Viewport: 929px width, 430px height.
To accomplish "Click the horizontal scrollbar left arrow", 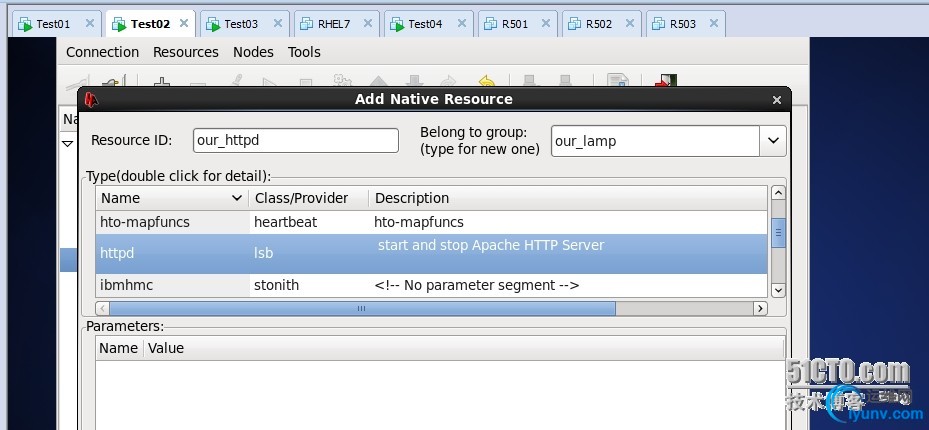I will [x=102, y=309].
